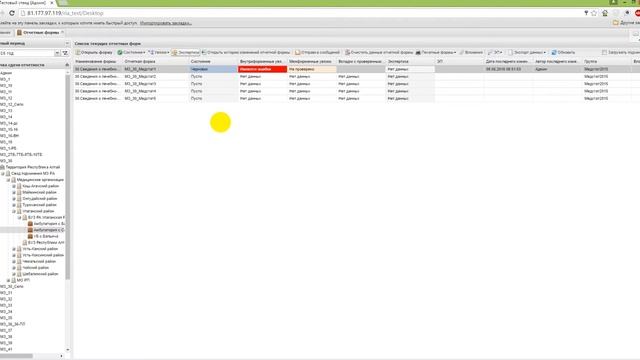Screen dimensions: 640x360
Task: Select "Админ" in the left tree
Action: (x=6, y=73)
